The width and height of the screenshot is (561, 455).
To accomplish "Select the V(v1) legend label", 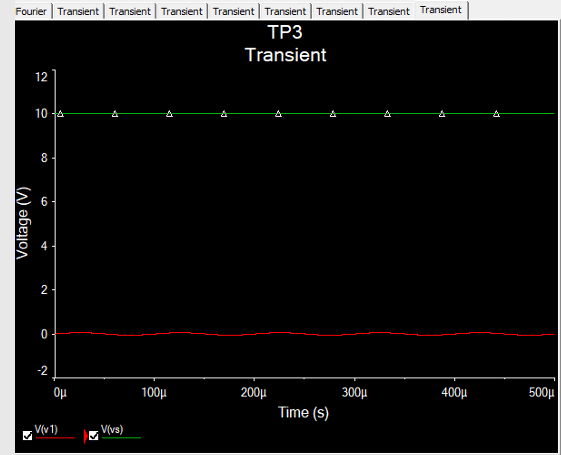I will [x=46, y=429].
